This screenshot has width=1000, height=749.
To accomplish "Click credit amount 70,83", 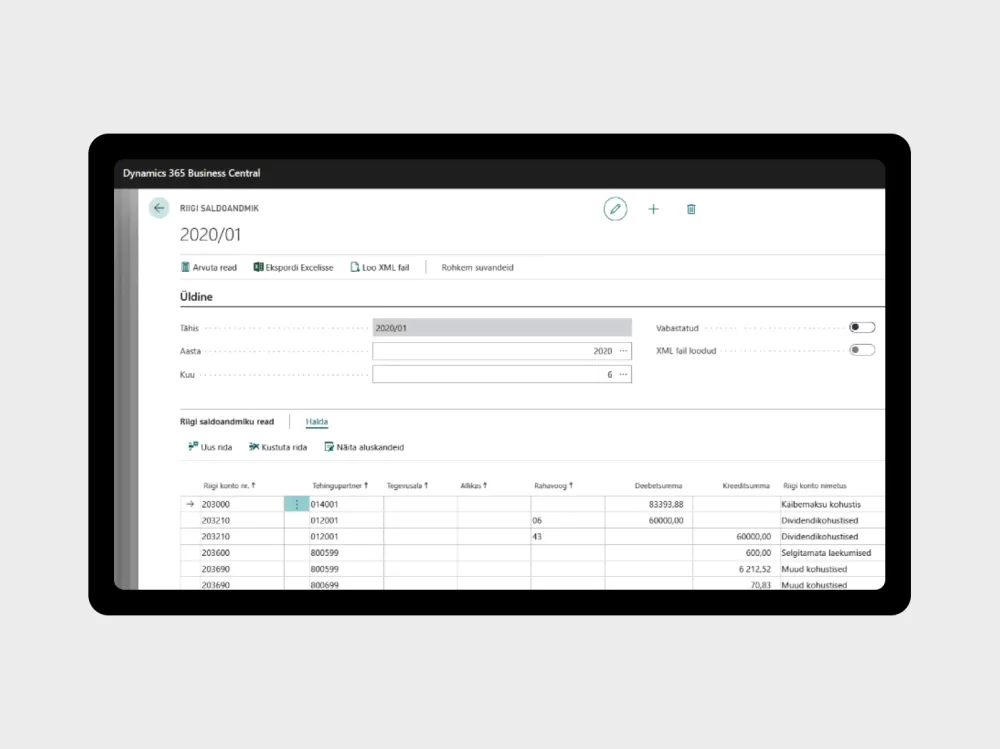I will pyautogui.click(x=736, y=584).
